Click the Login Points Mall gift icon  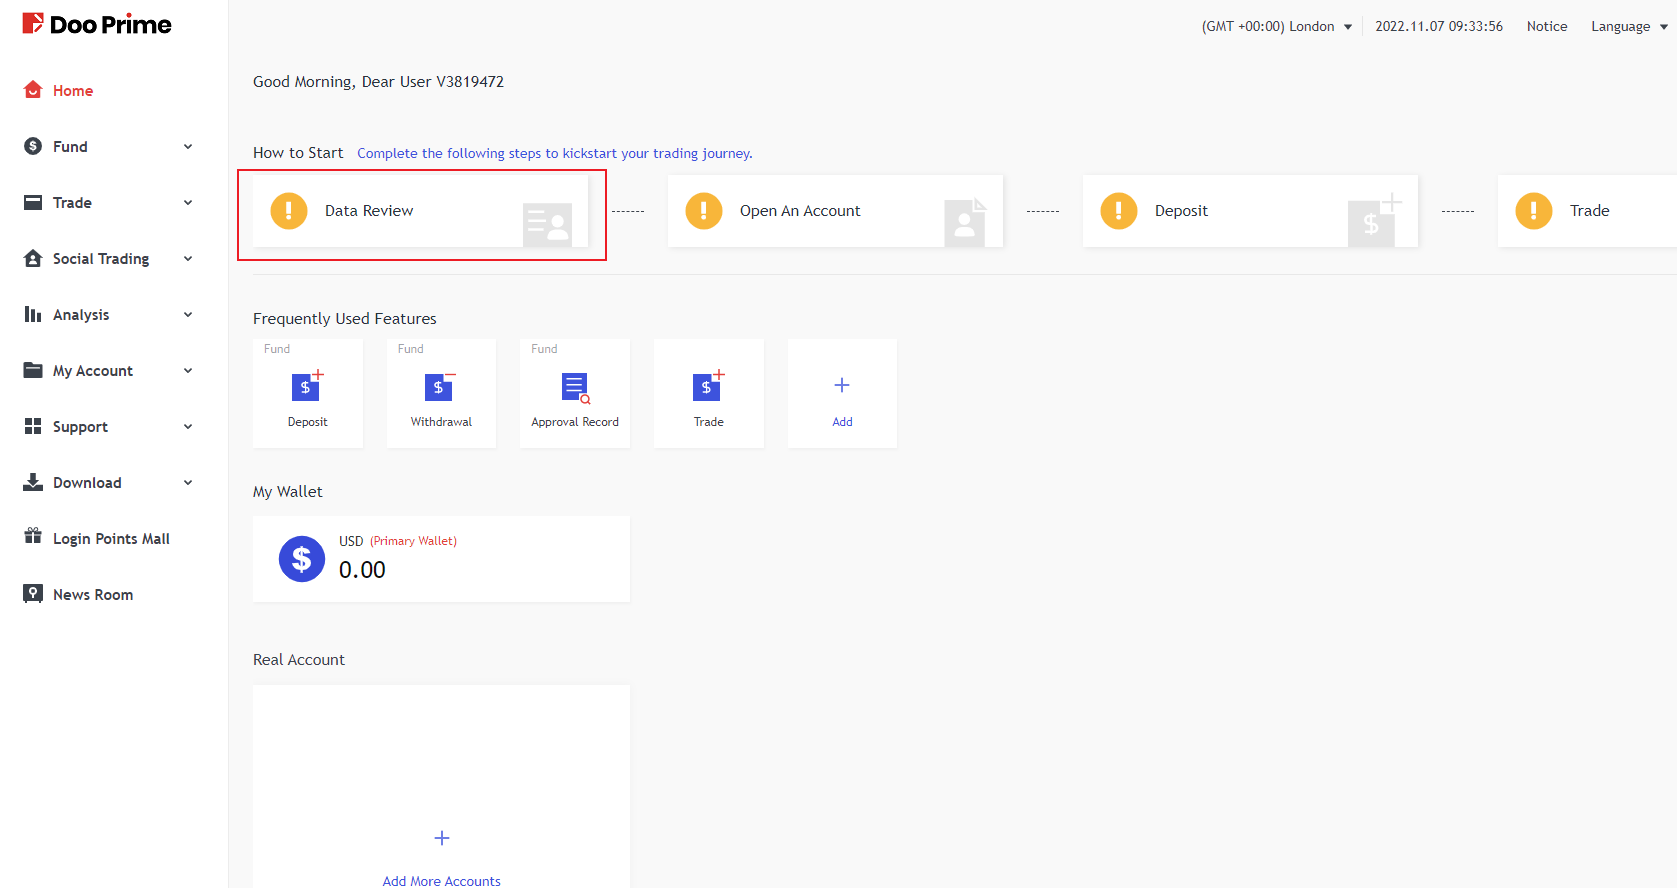(33, 537)
